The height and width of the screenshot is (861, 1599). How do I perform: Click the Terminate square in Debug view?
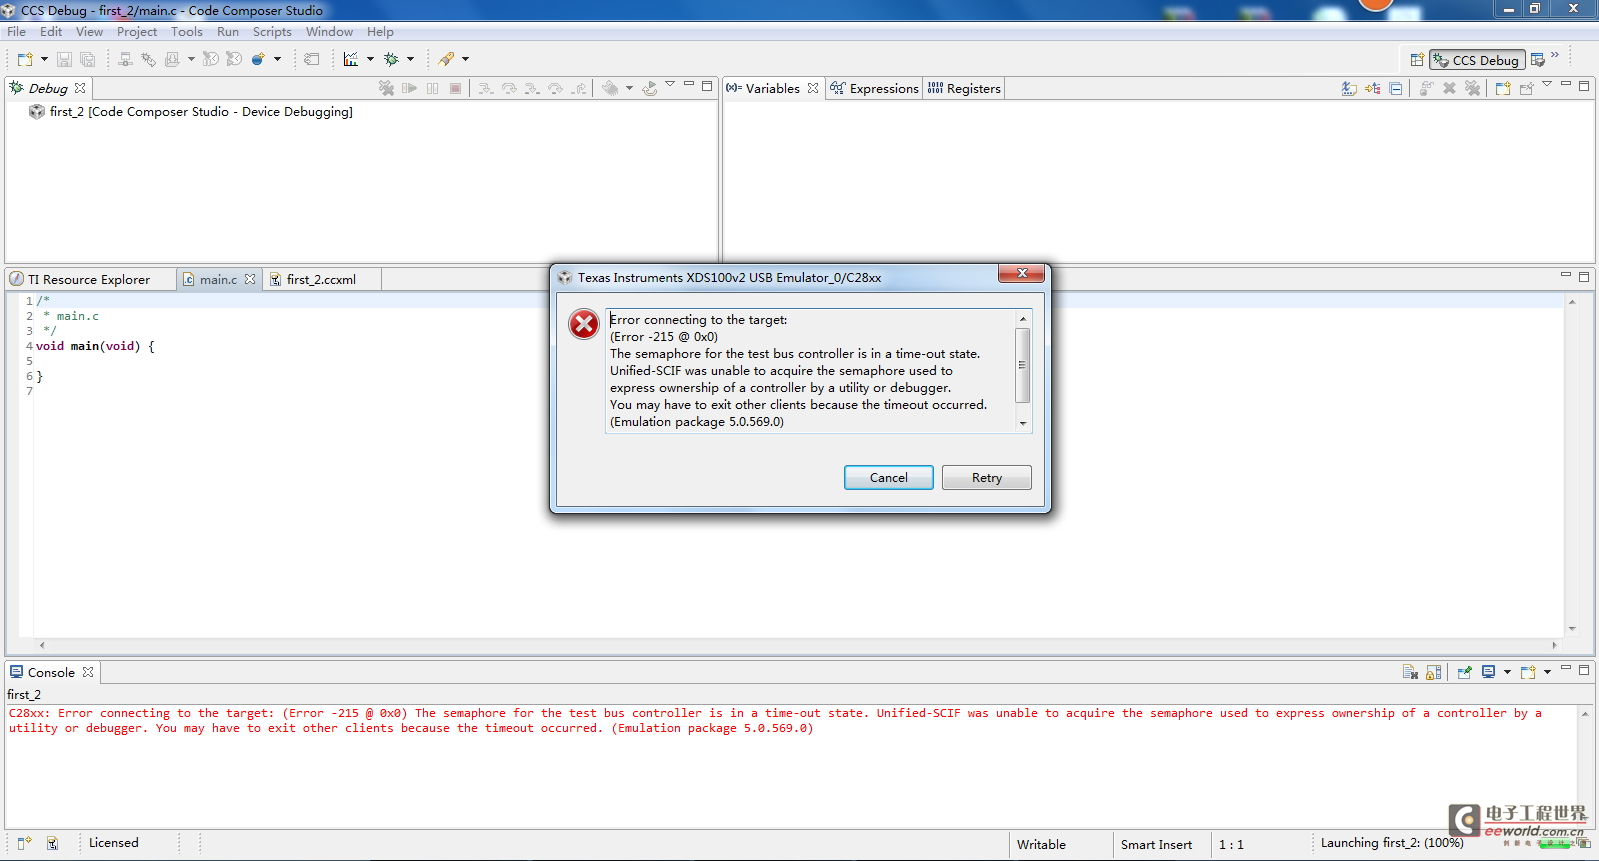tap(456, 89)
